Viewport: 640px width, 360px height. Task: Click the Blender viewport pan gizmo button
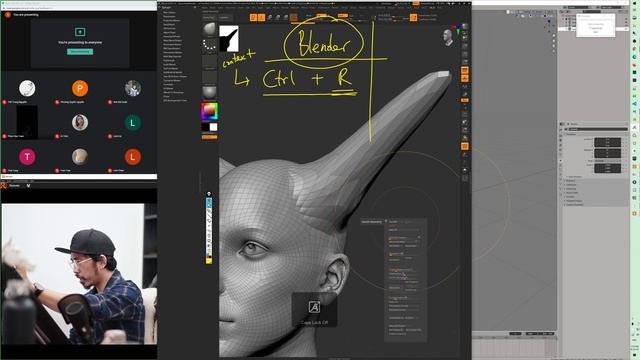(554, 41)
